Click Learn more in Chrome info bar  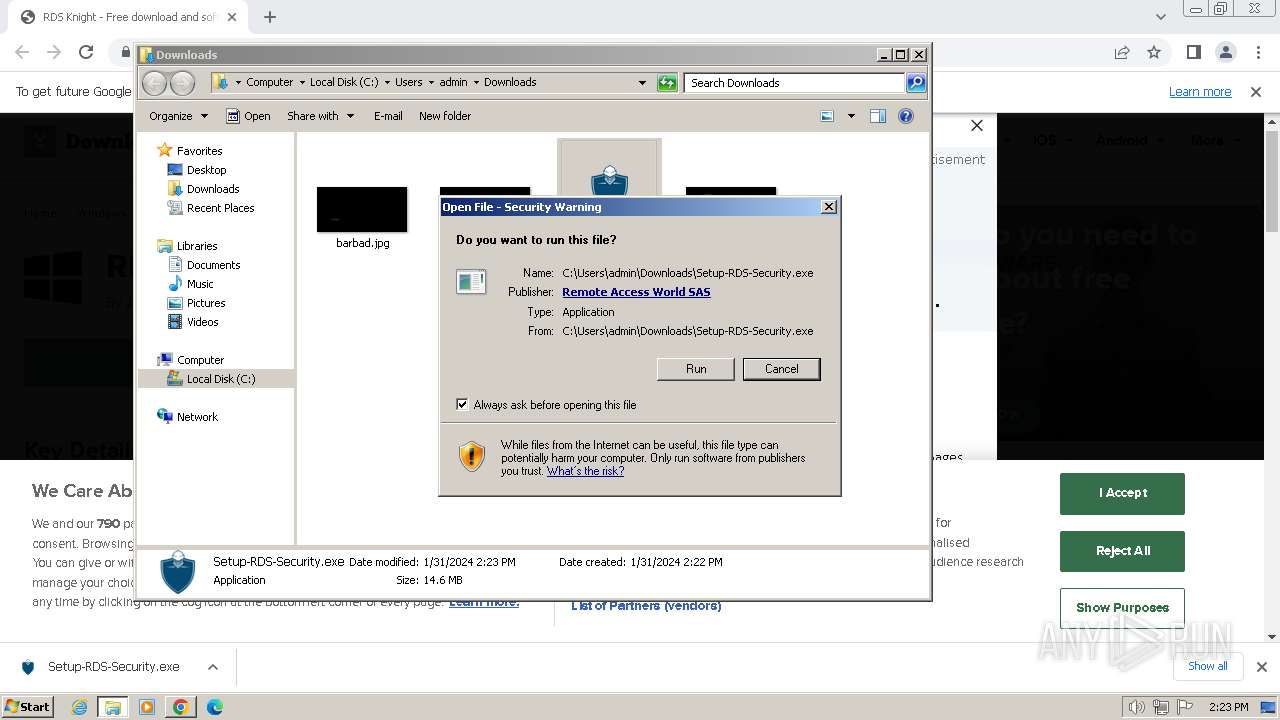(x=1200, y=92)
